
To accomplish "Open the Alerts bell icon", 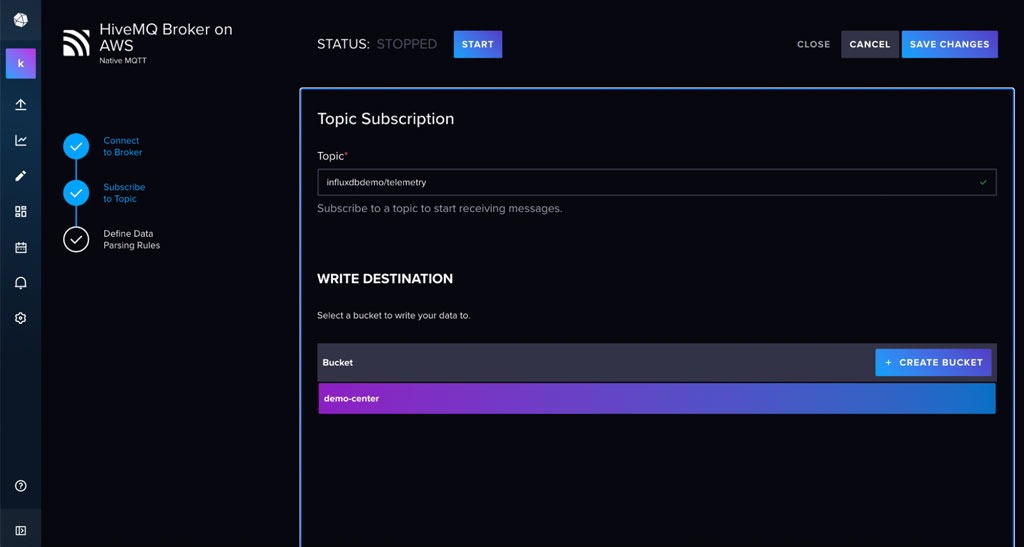I will pyautogui.click(x=21, y=283).
